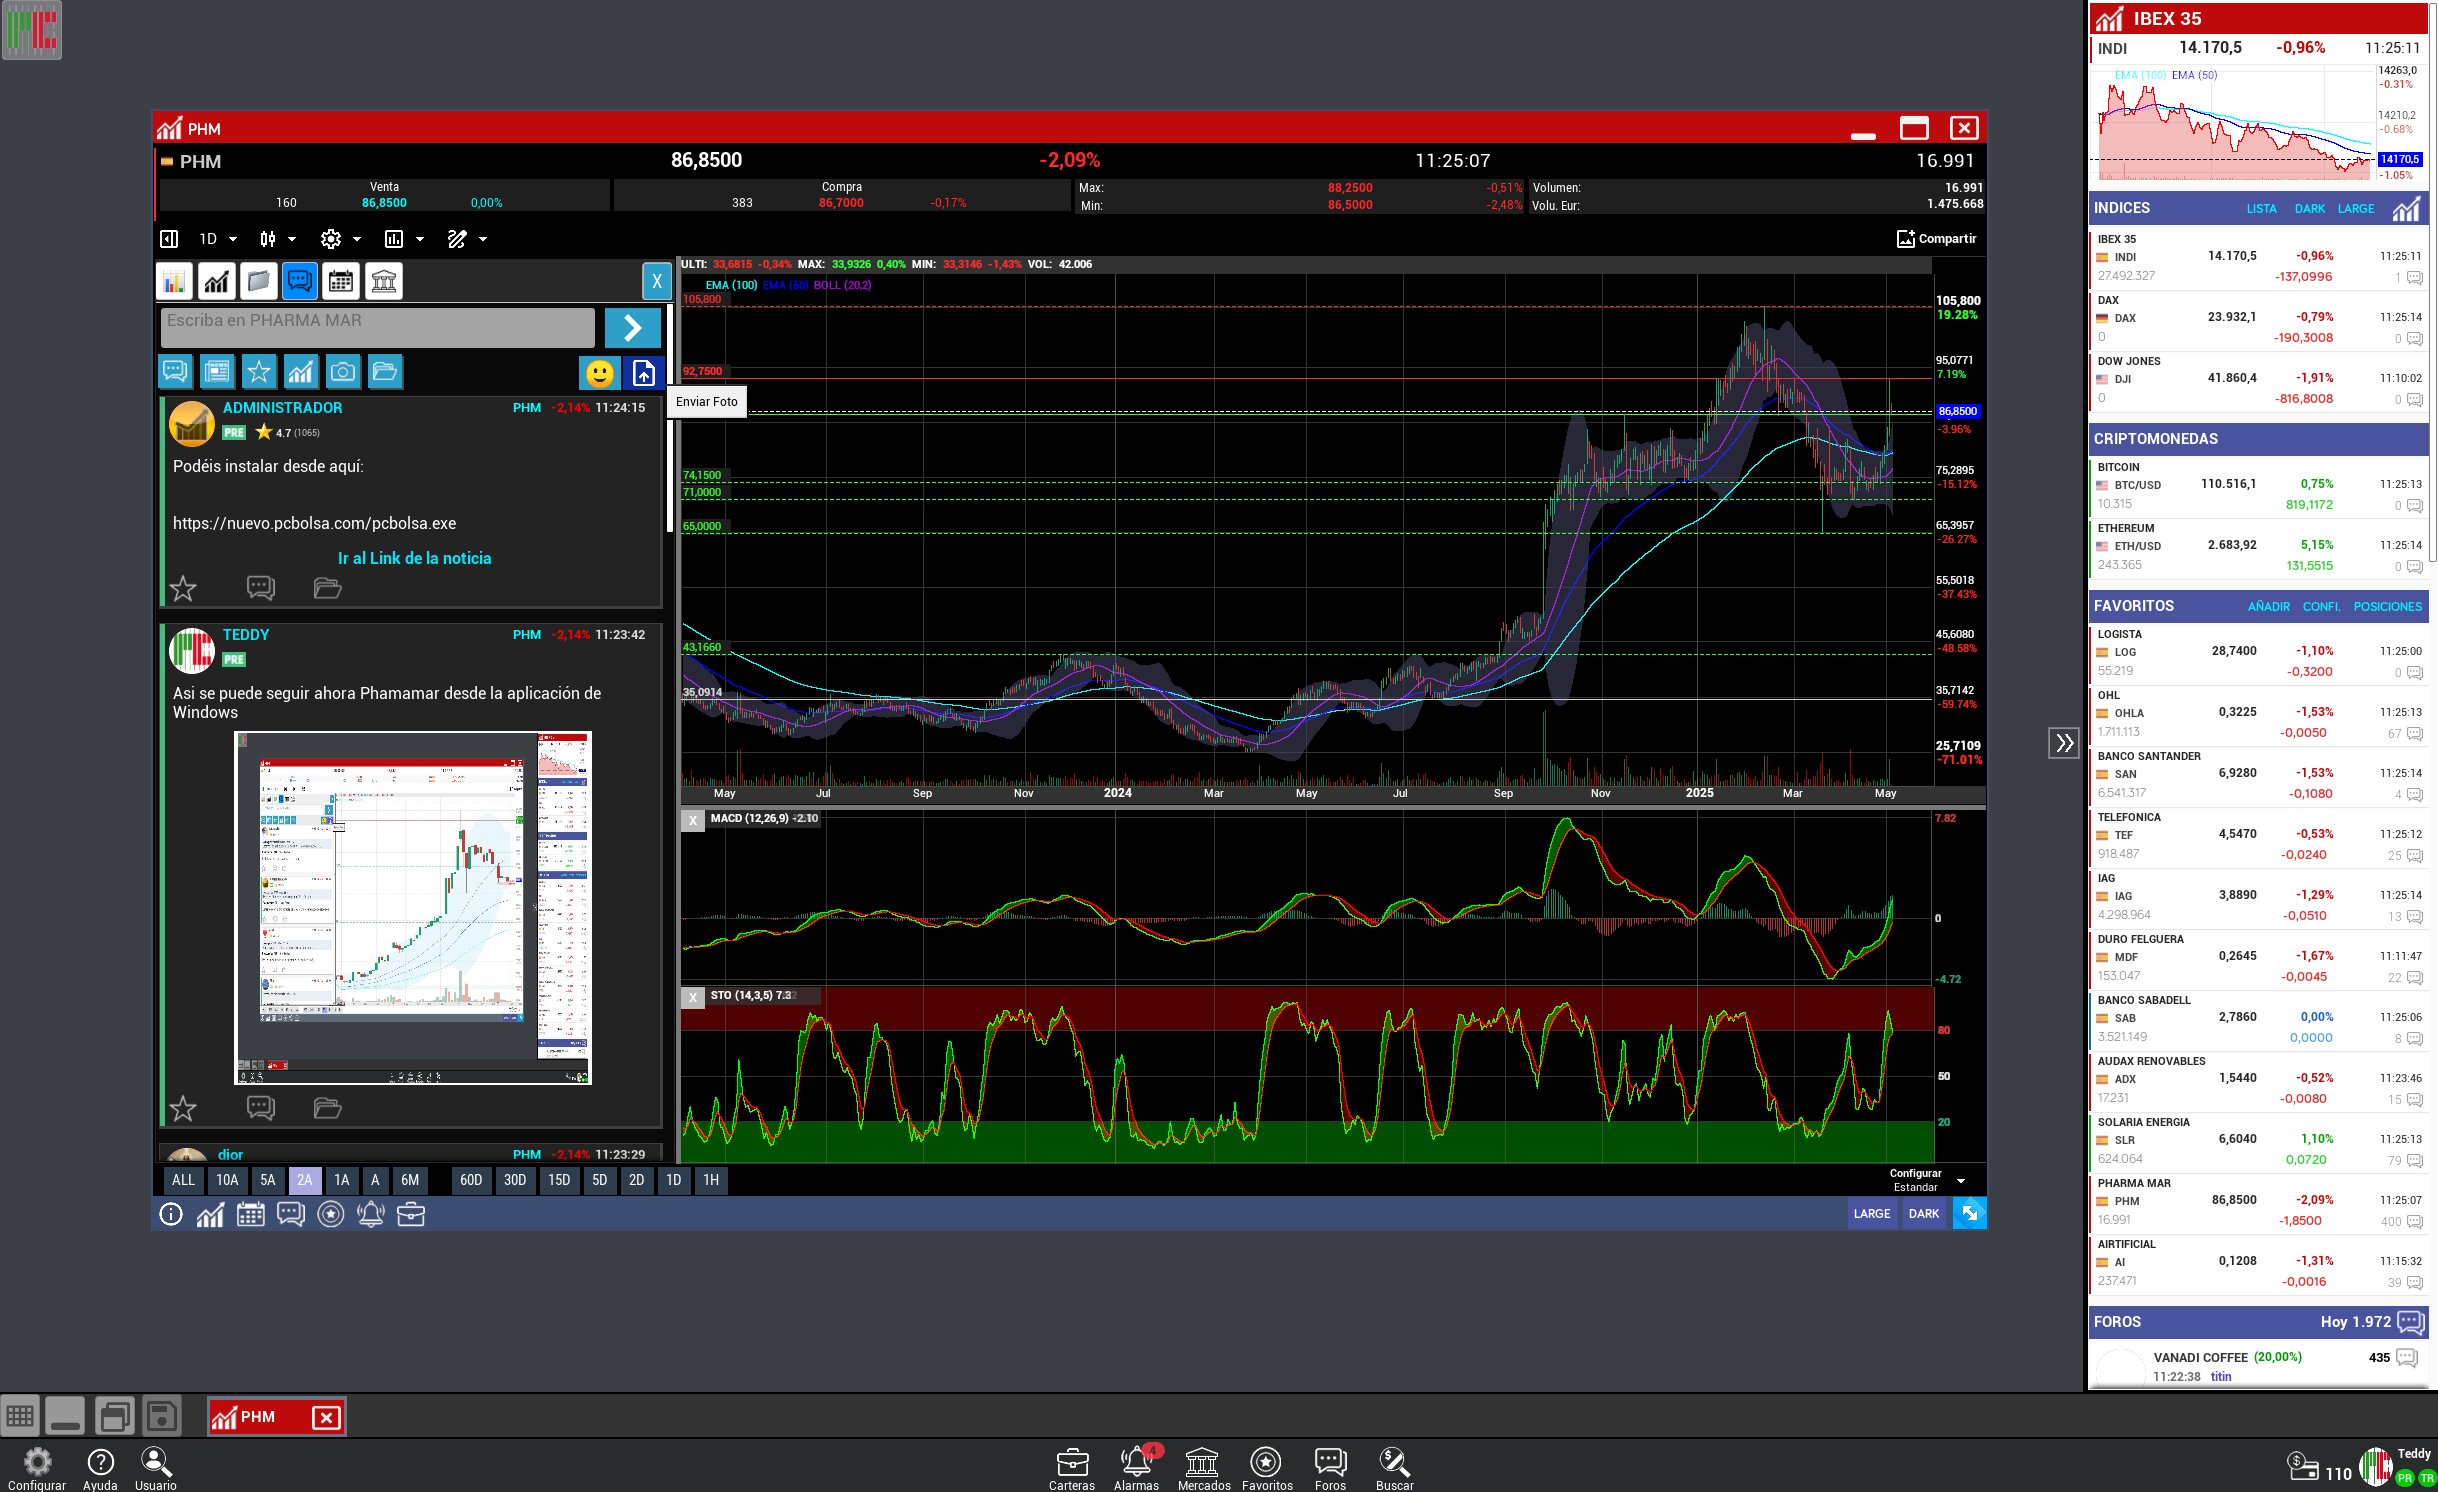This screenshot has height=1492, width=2438.
Task: Reply to ADMINISTRADOR post via comment icon
Action: pos(260,587)
